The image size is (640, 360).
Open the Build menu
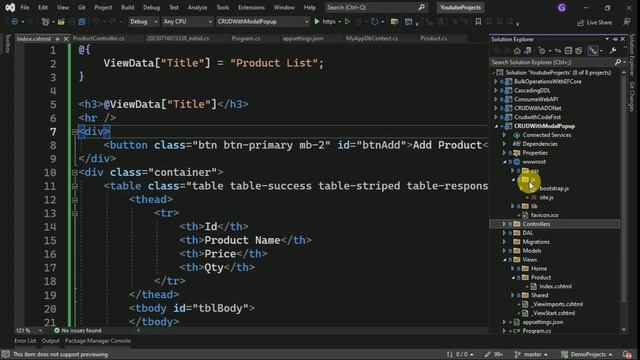[127, 7]
